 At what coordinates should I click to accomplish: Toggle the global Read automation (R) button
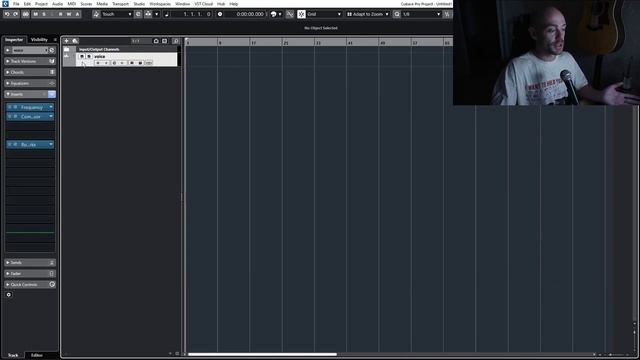[x=60, y=14]
